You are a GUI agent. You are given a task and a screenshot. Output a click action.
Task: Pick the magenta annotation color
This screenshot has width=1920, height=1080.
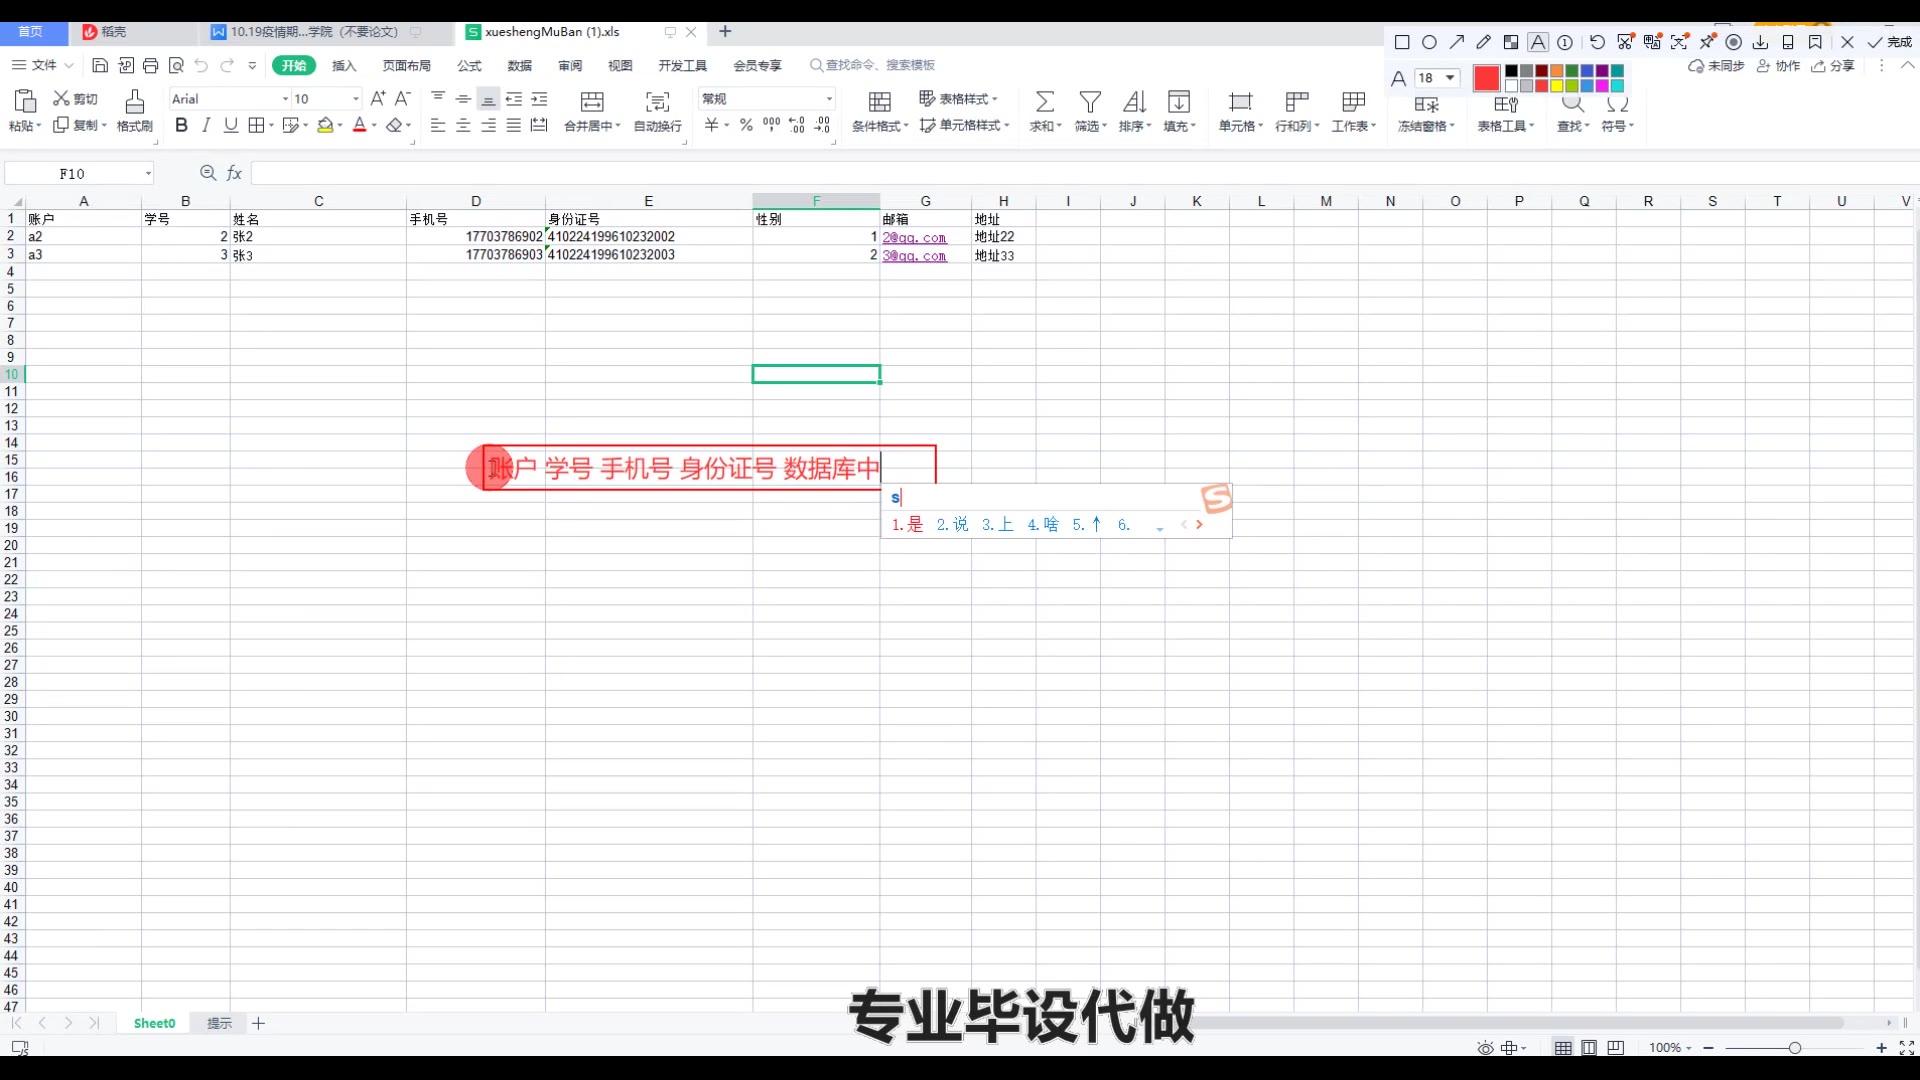pyautogui.click(x=1602, y=86)
